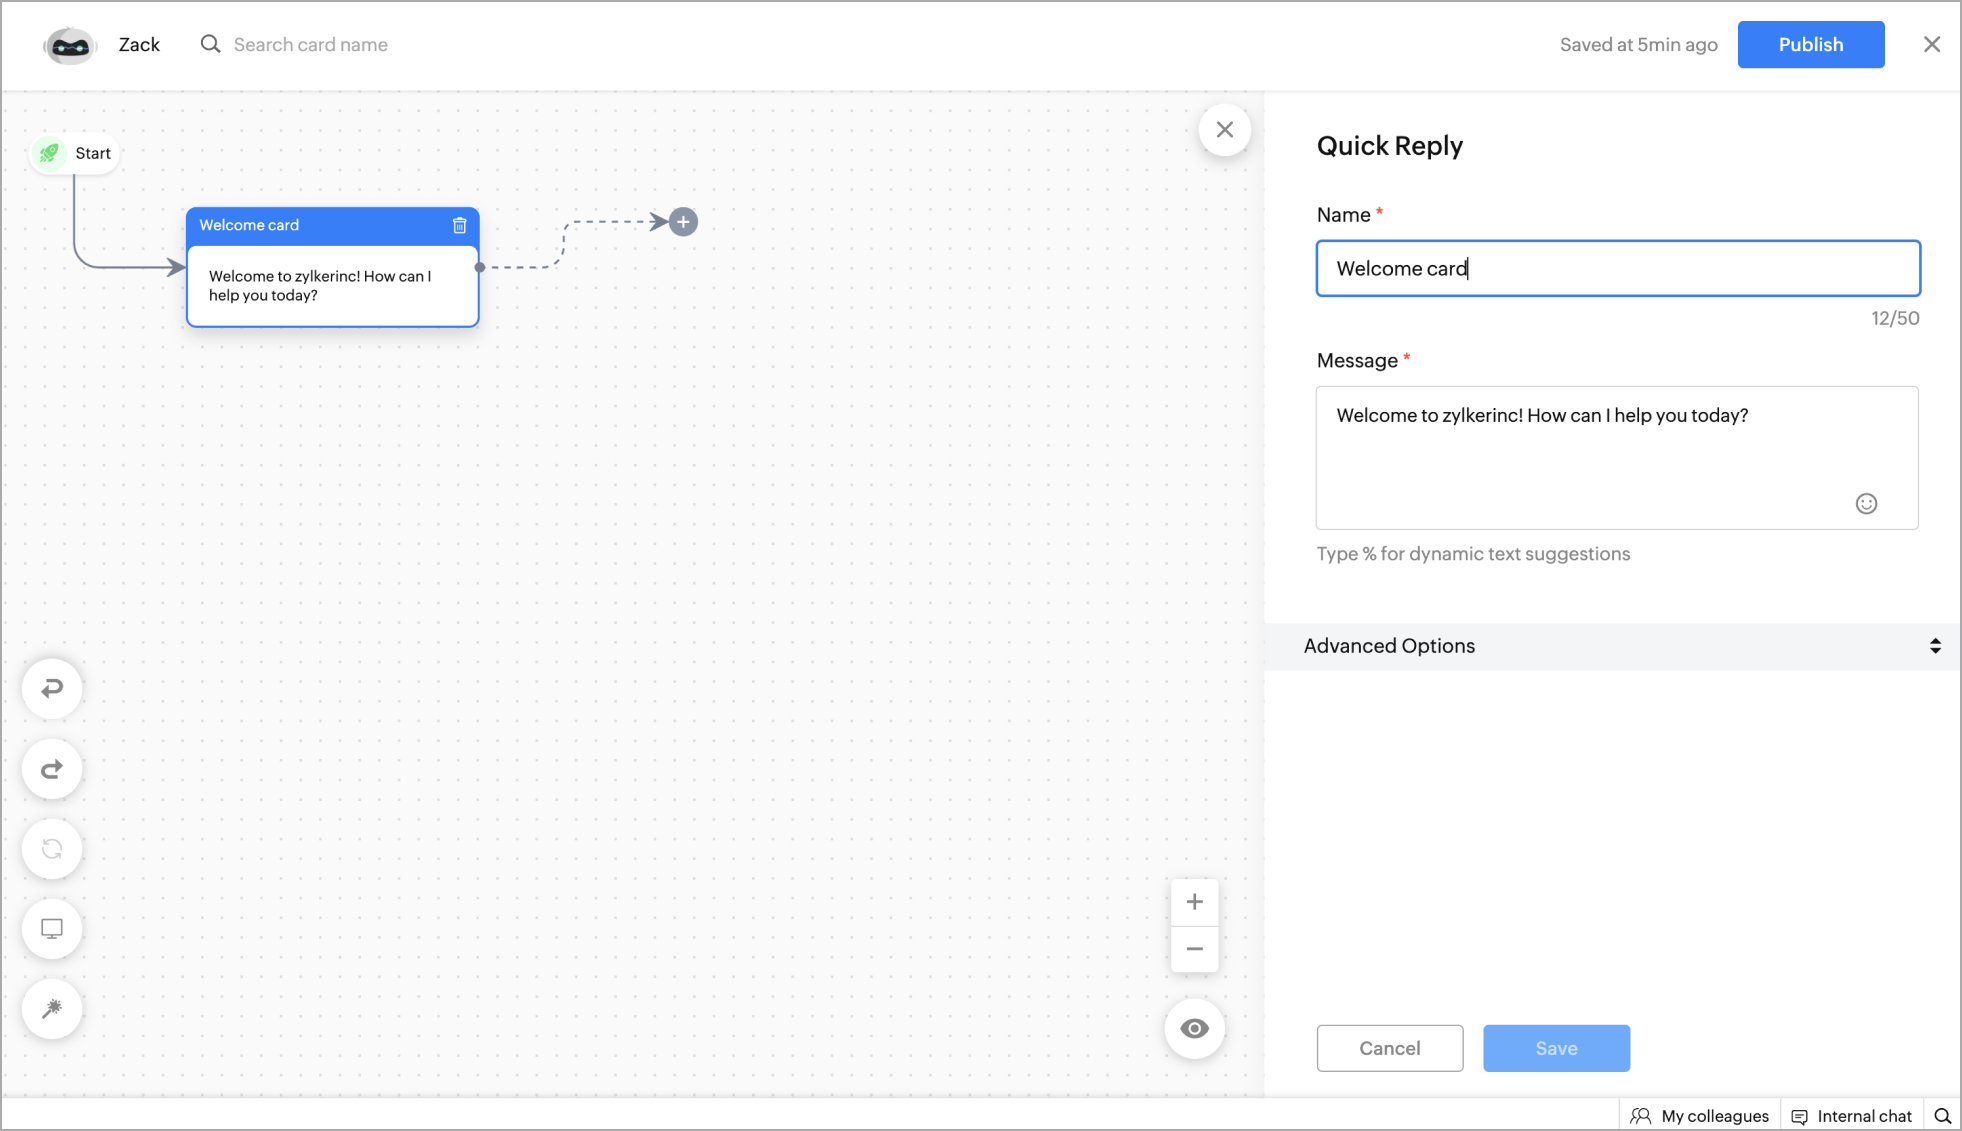Viewport: 1962px width, 1131px height.
Task: Click the refresh circular arrows icon
Action: (52, 849)
